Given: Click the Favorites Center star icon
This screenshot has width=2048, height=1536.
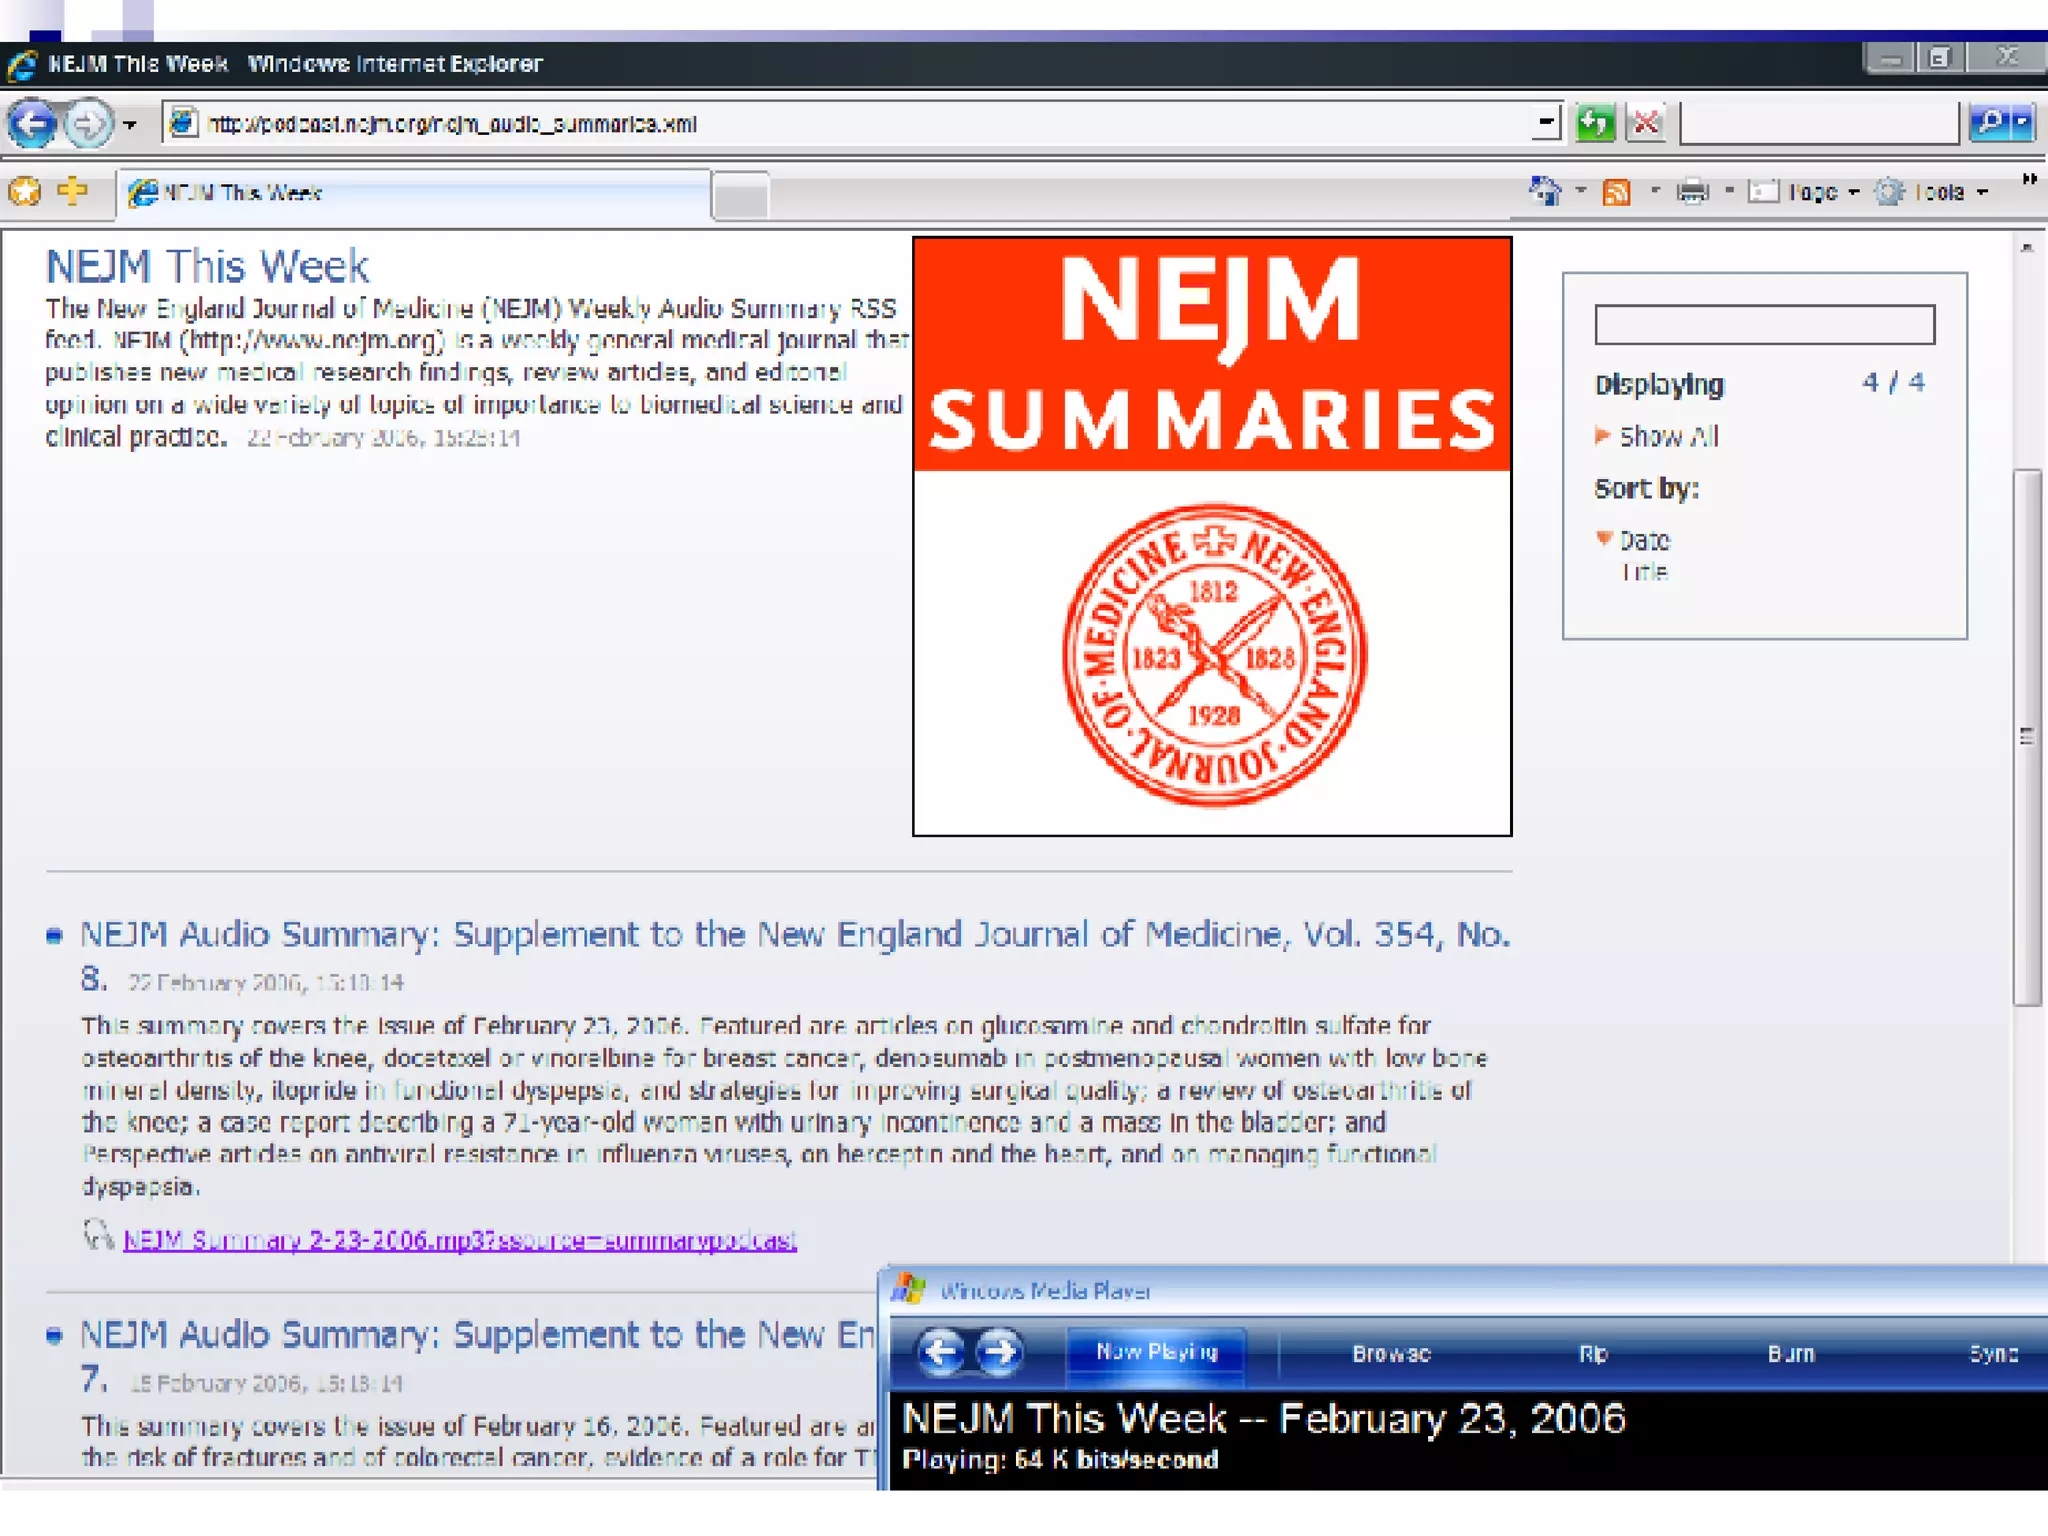Looking at the screenshot, I should pyautogui.click(x=25, y=191).
